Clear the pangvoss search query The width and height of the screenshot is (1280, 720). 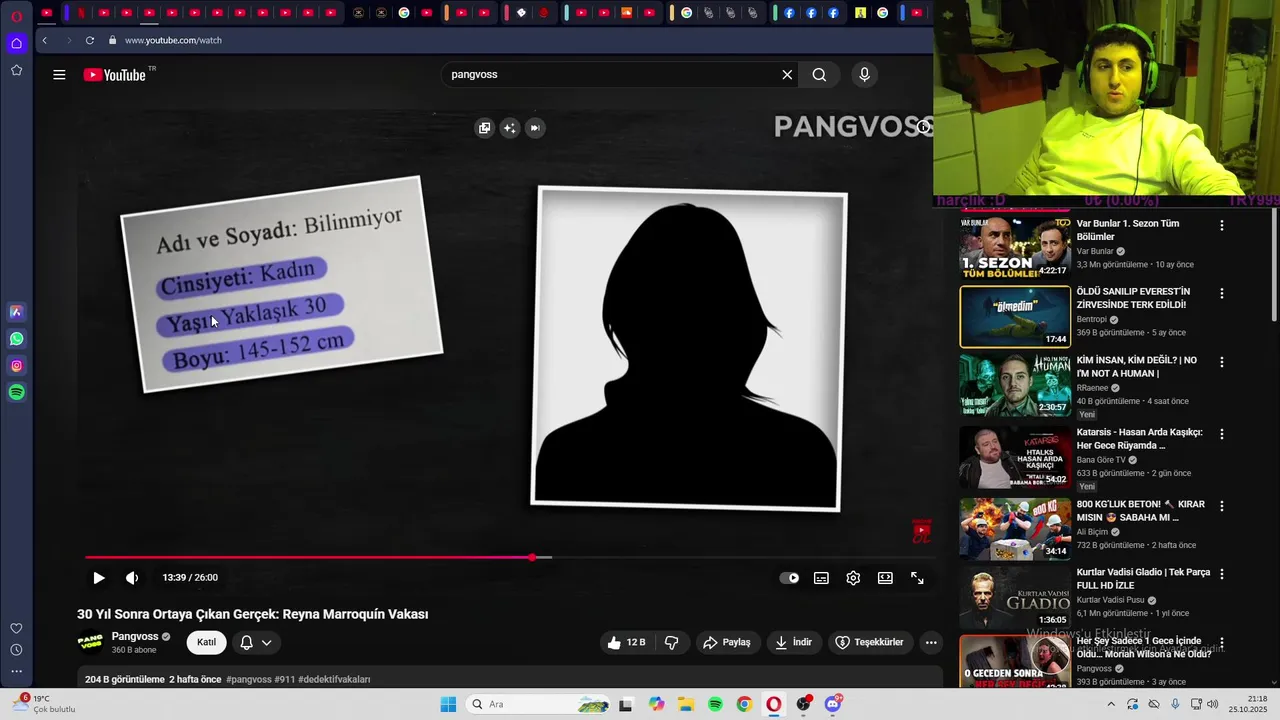[x=787, y=74]
